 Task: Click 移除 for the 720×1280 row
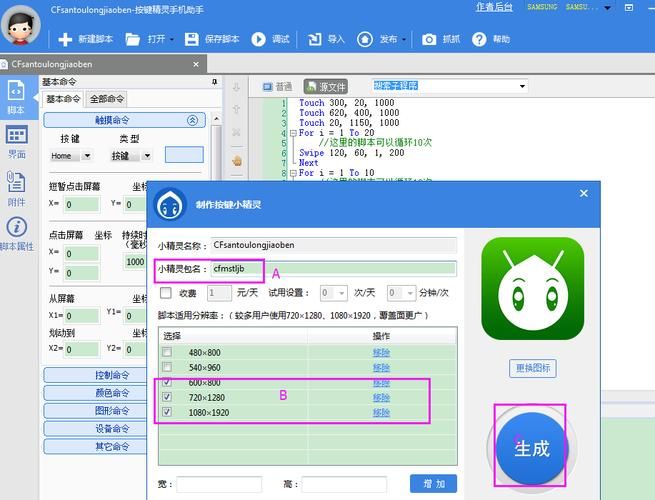381,397
